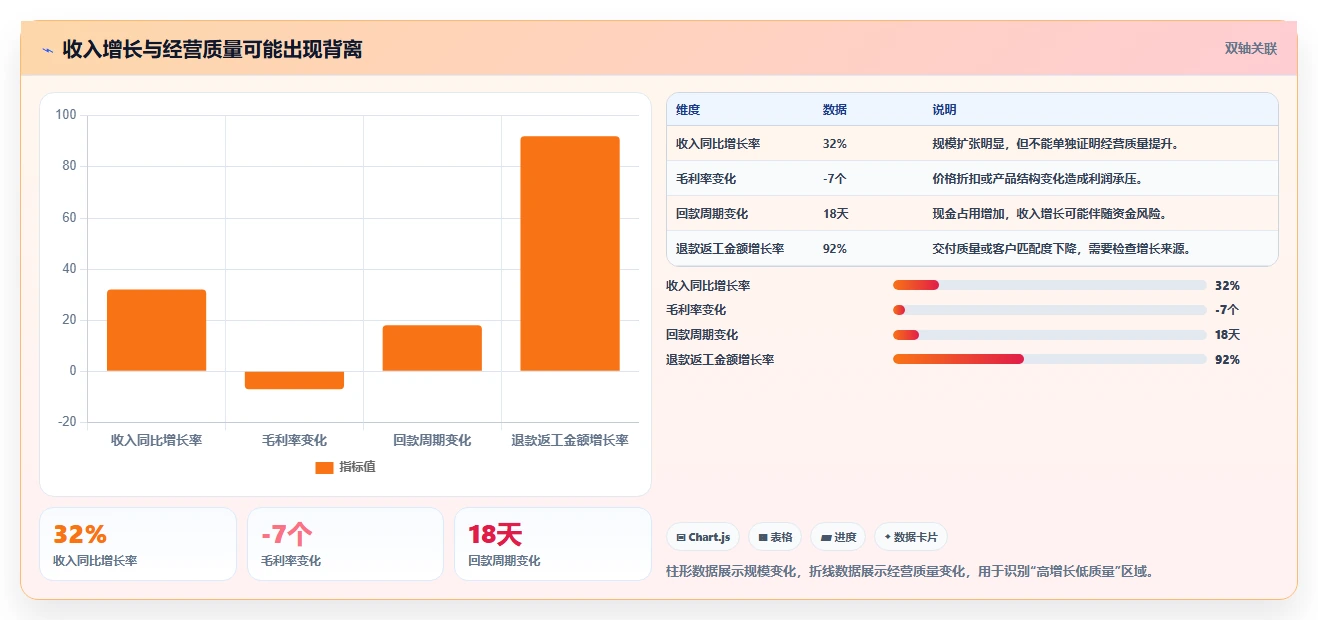Click the -7个 value after the progress bar

1227,310
